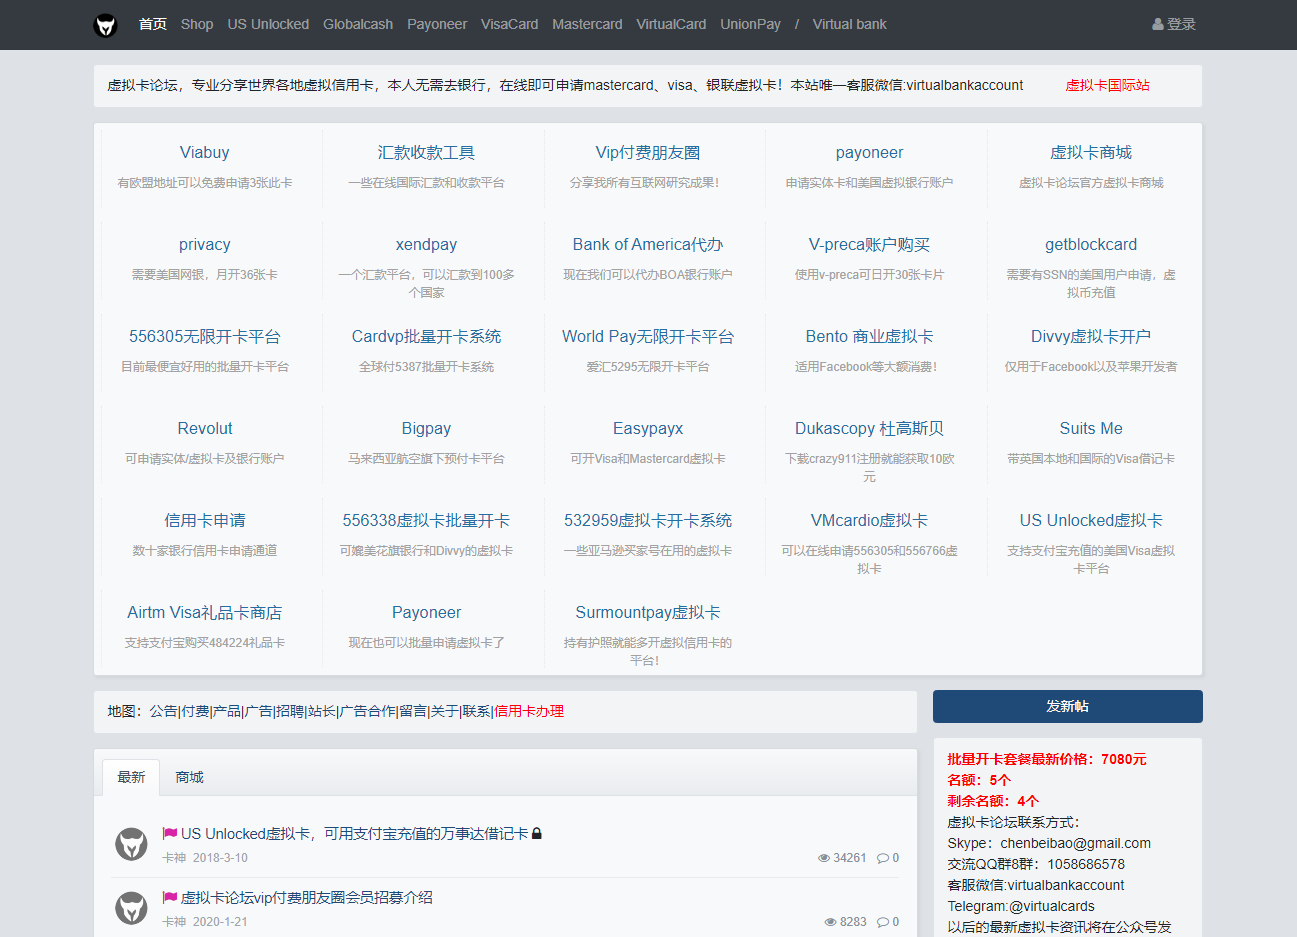Open the Bigpay link
The width and height of the screenshot is (1297, 937).
click(x=426, y=428)
